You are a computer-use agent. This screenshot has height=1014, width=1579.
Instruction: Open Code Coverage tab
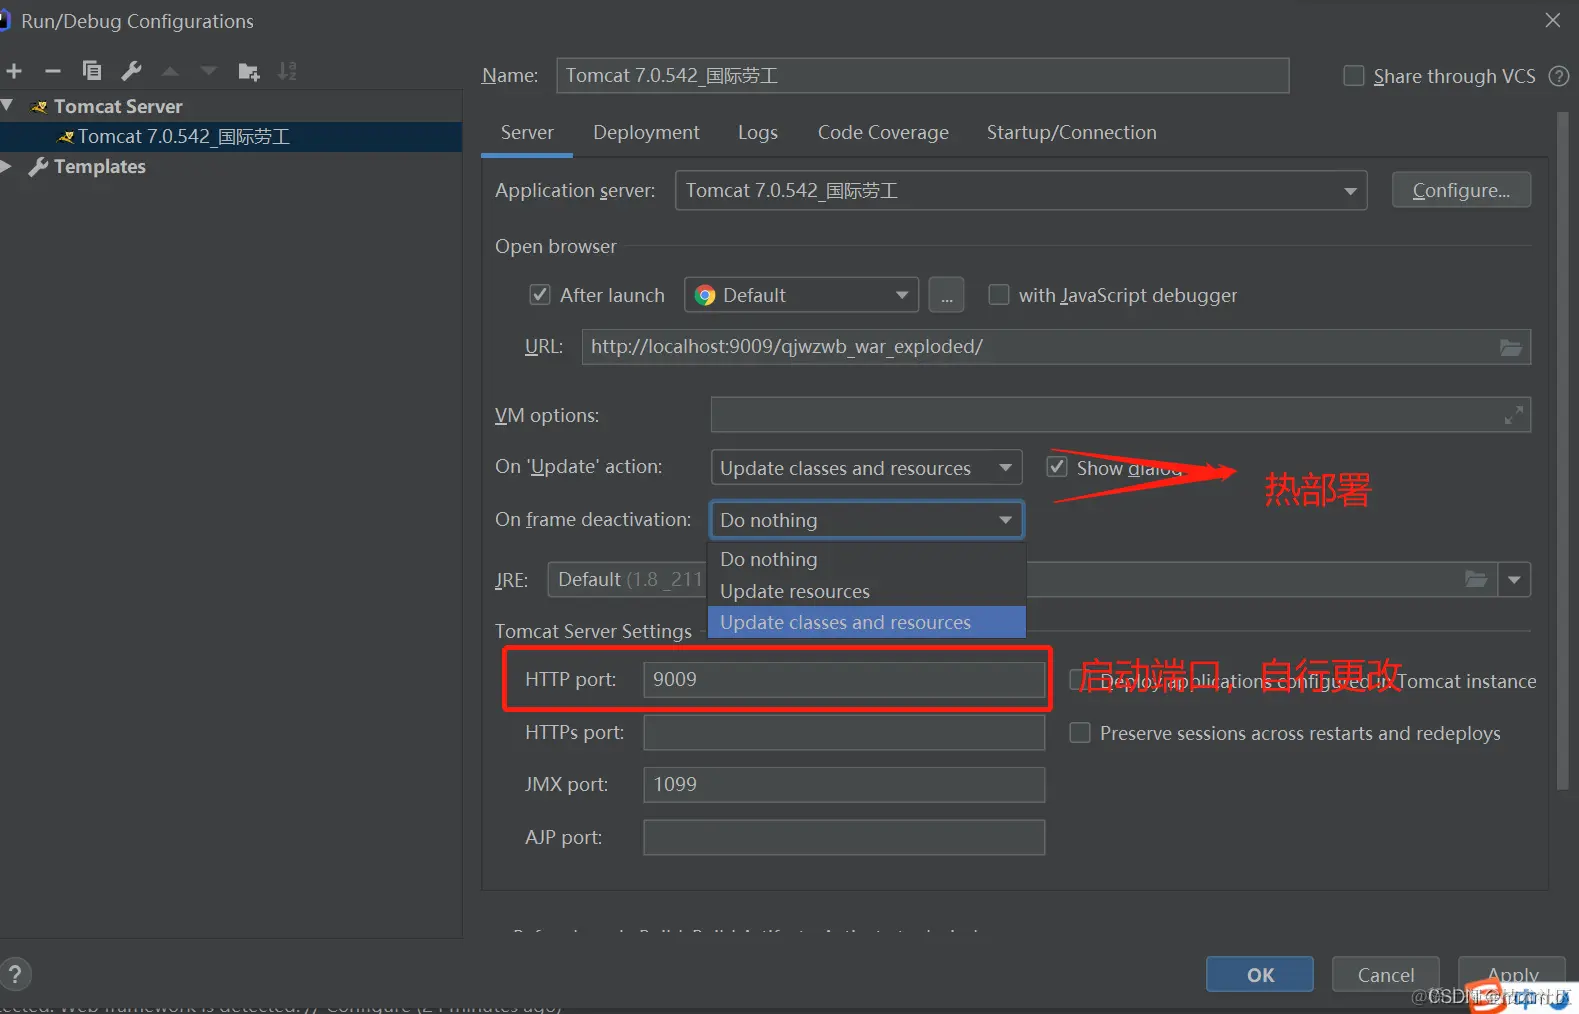883,132
